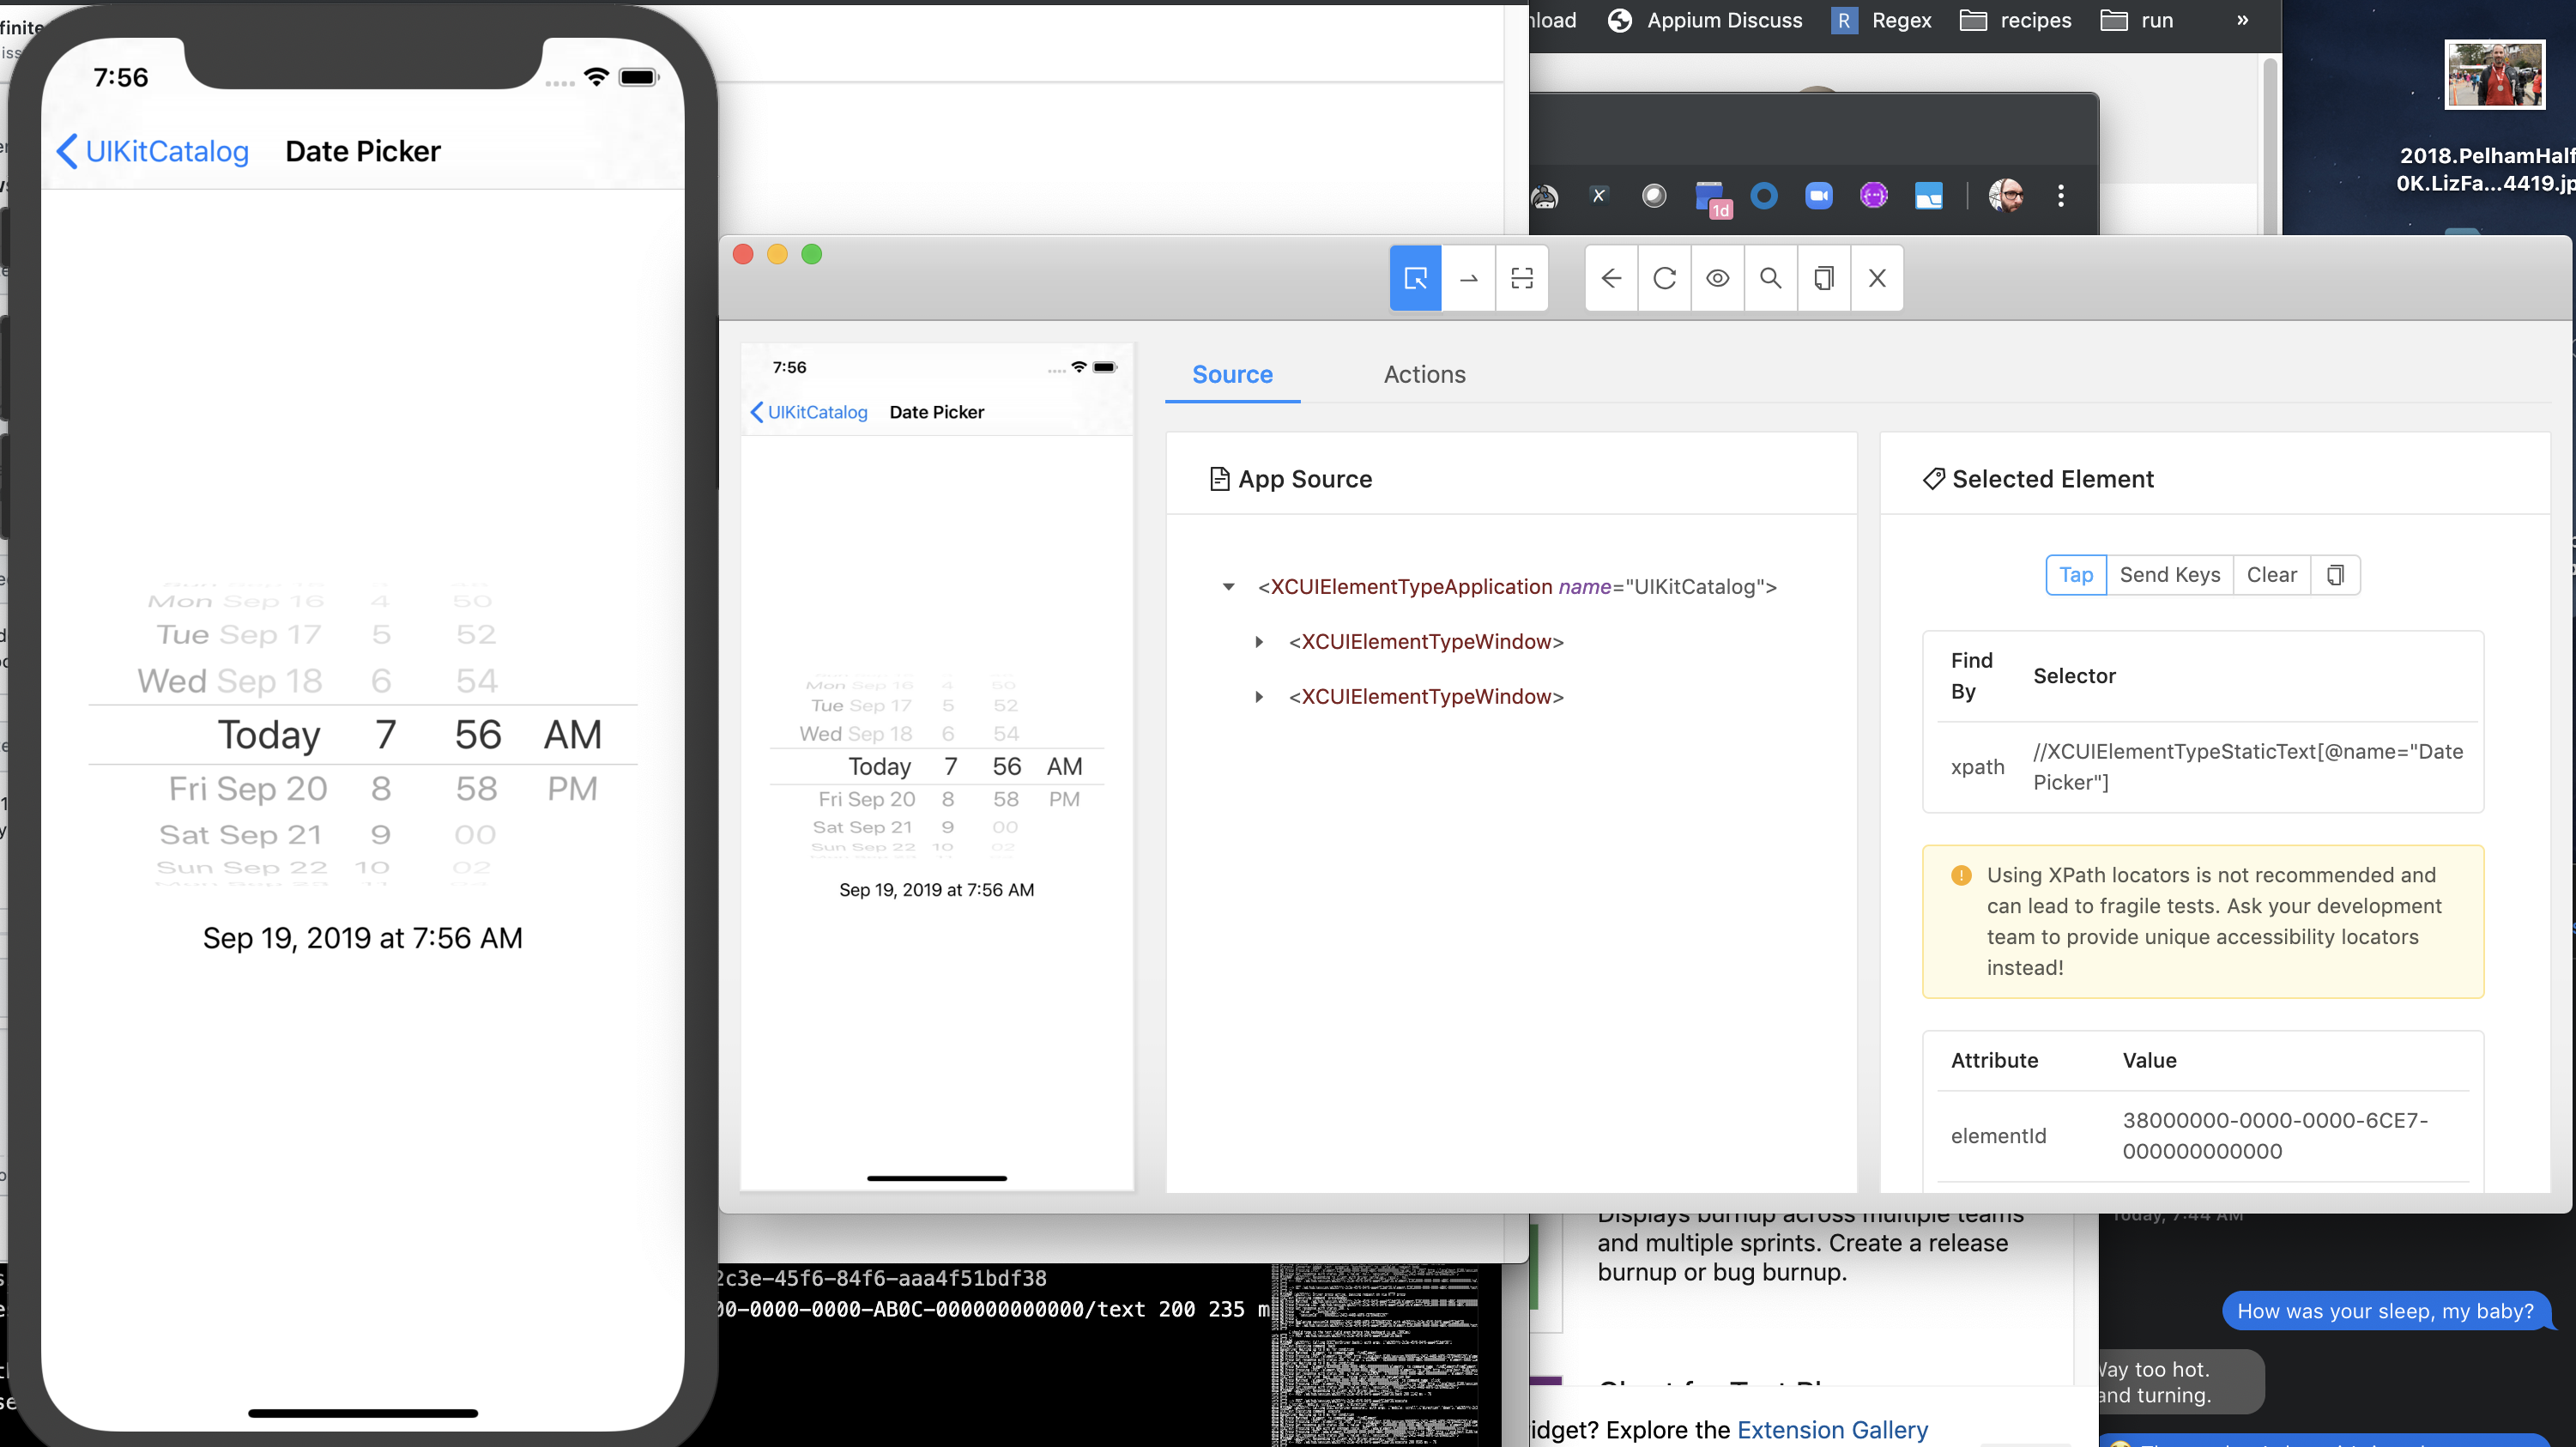Click the Clear button
The height and width of the screenshot is (1447, 2576).
point(2271,575)
